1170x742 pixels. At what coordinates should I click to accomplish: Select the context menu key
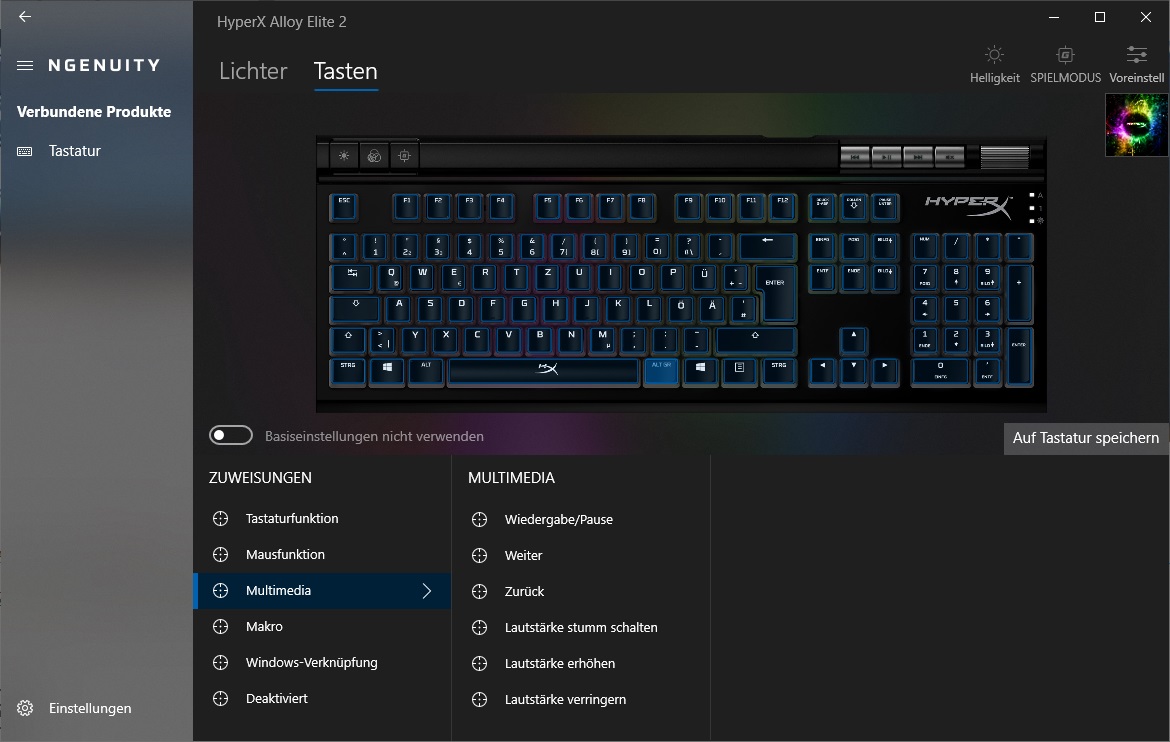click(x=739, y=372)
